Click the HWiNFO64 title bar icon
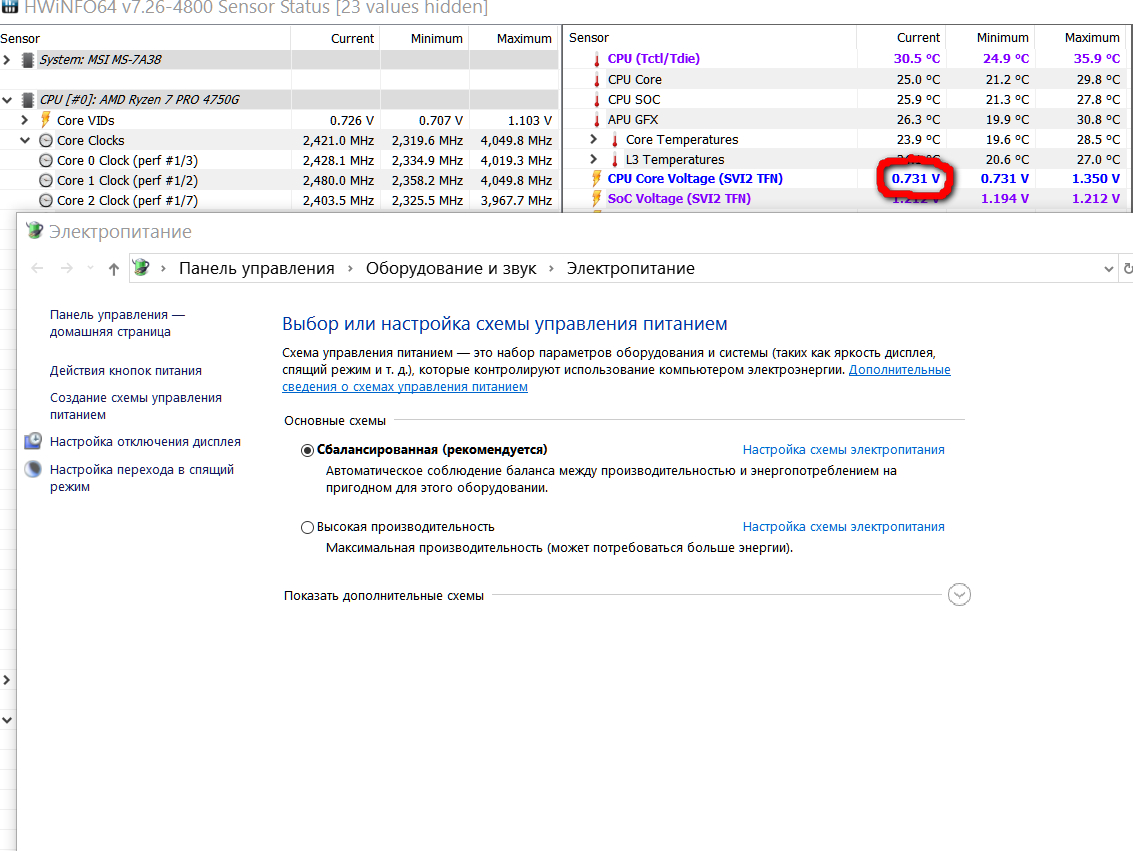The width and height of the screenshot is (1133, 851). coord(10,7)
